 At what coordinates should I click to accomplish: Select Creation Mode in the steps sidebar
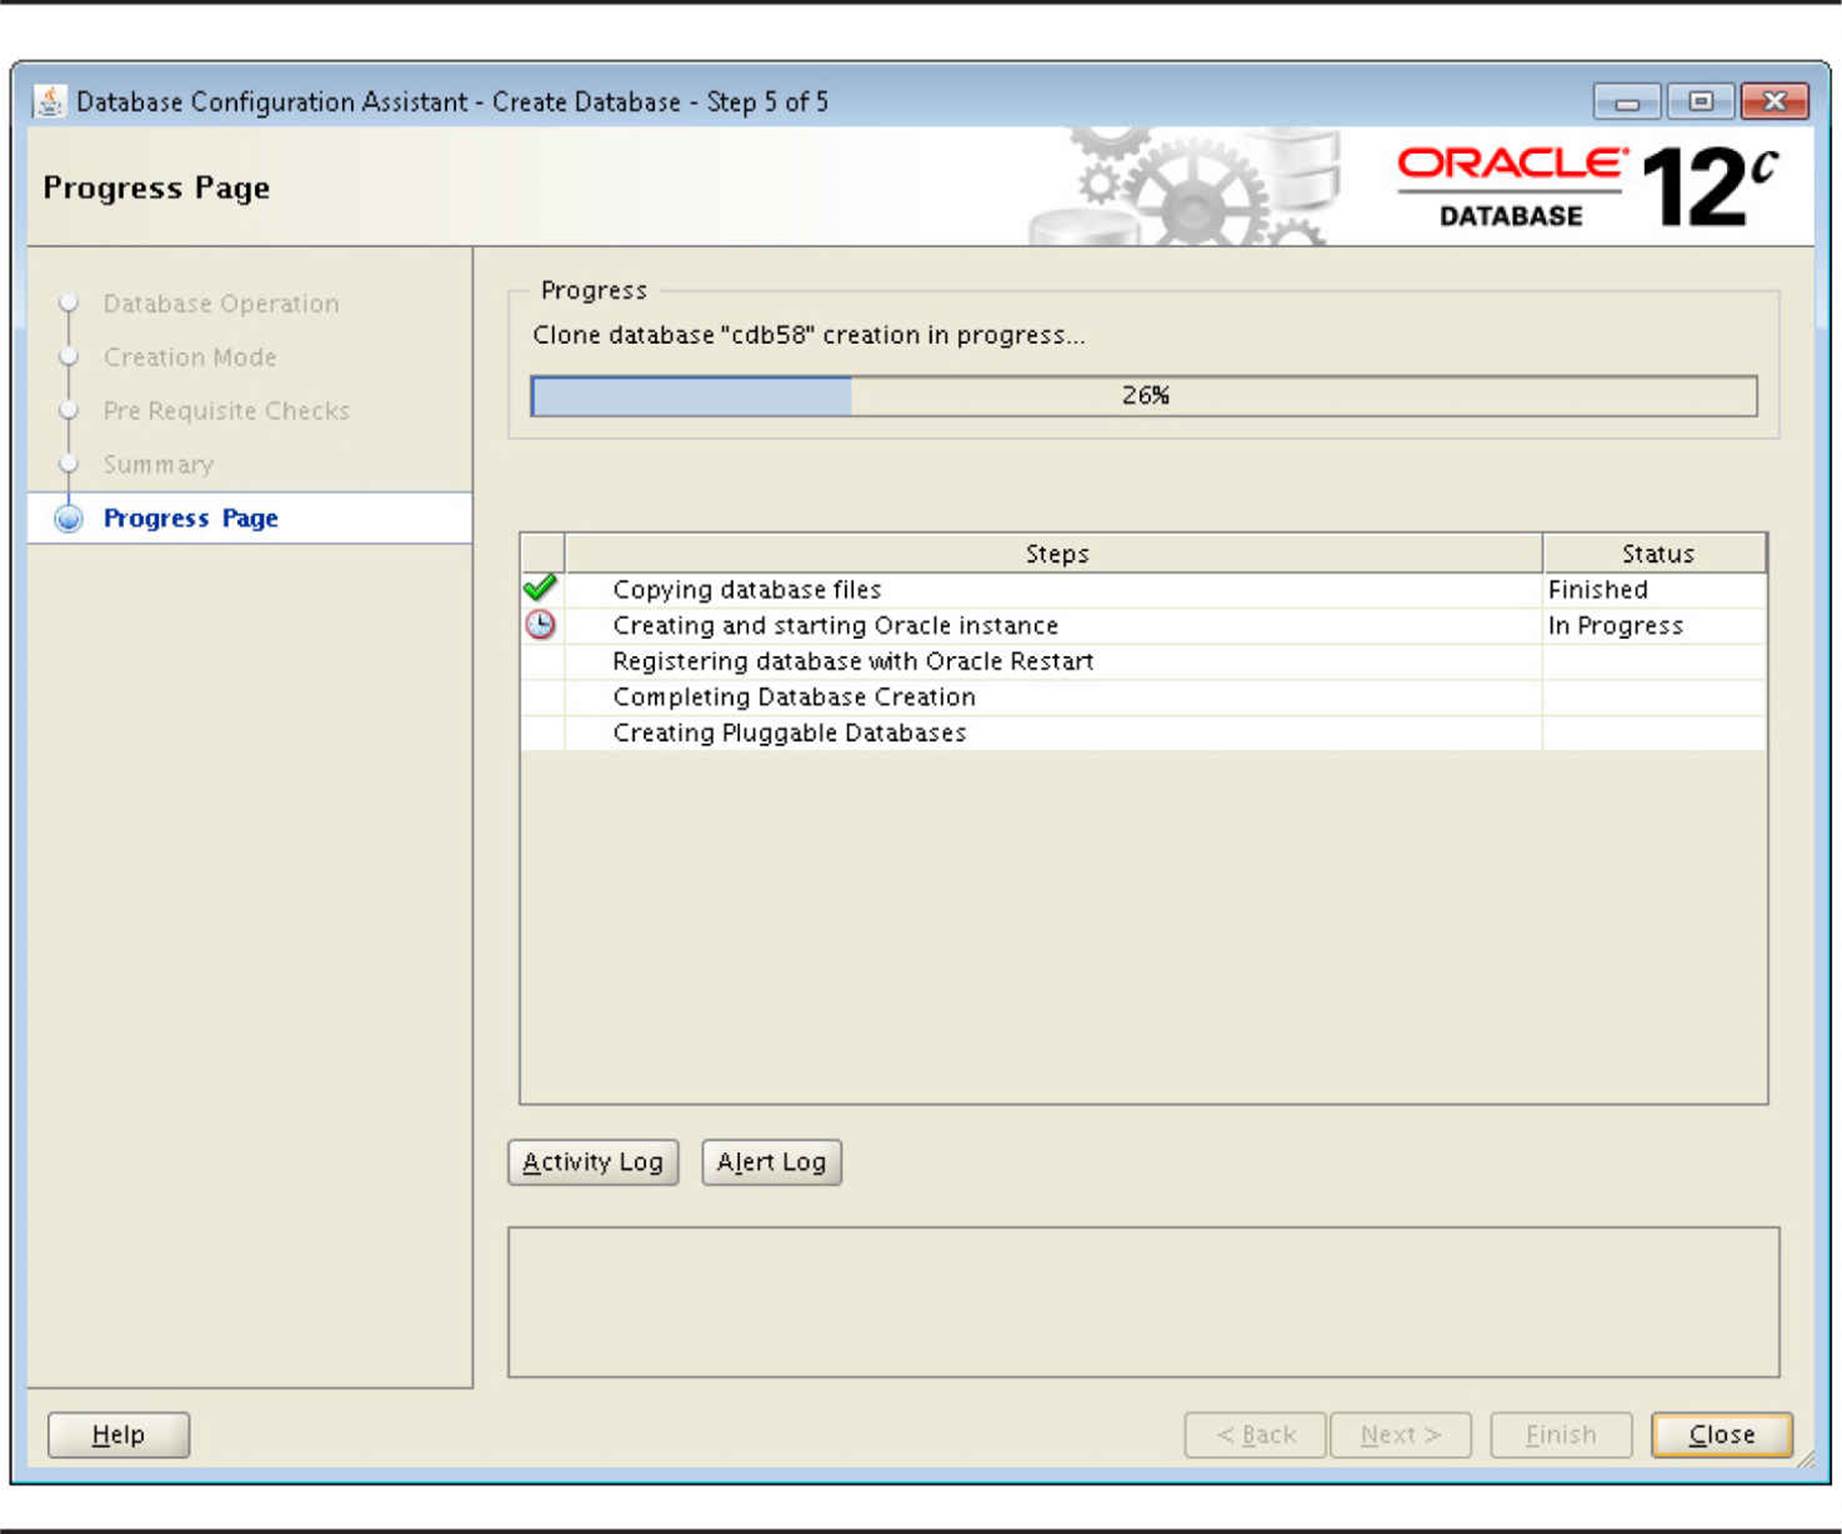click(190, 357)
